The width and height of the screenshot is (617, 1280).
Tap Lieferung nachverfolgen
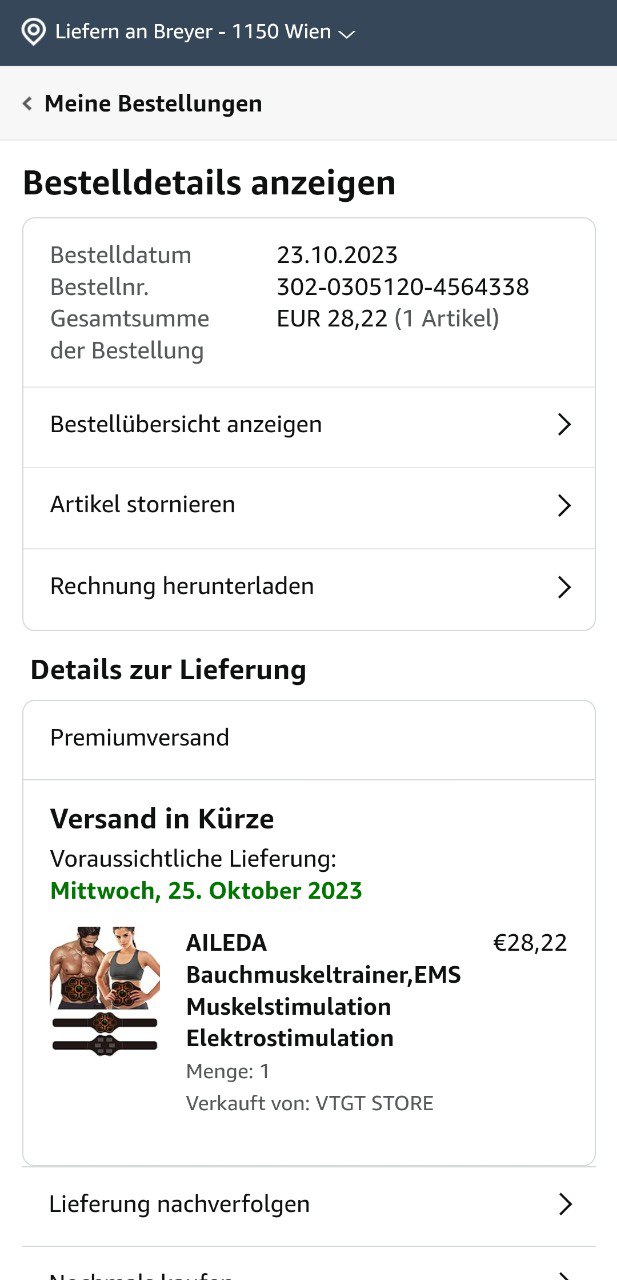[179, 1204]
